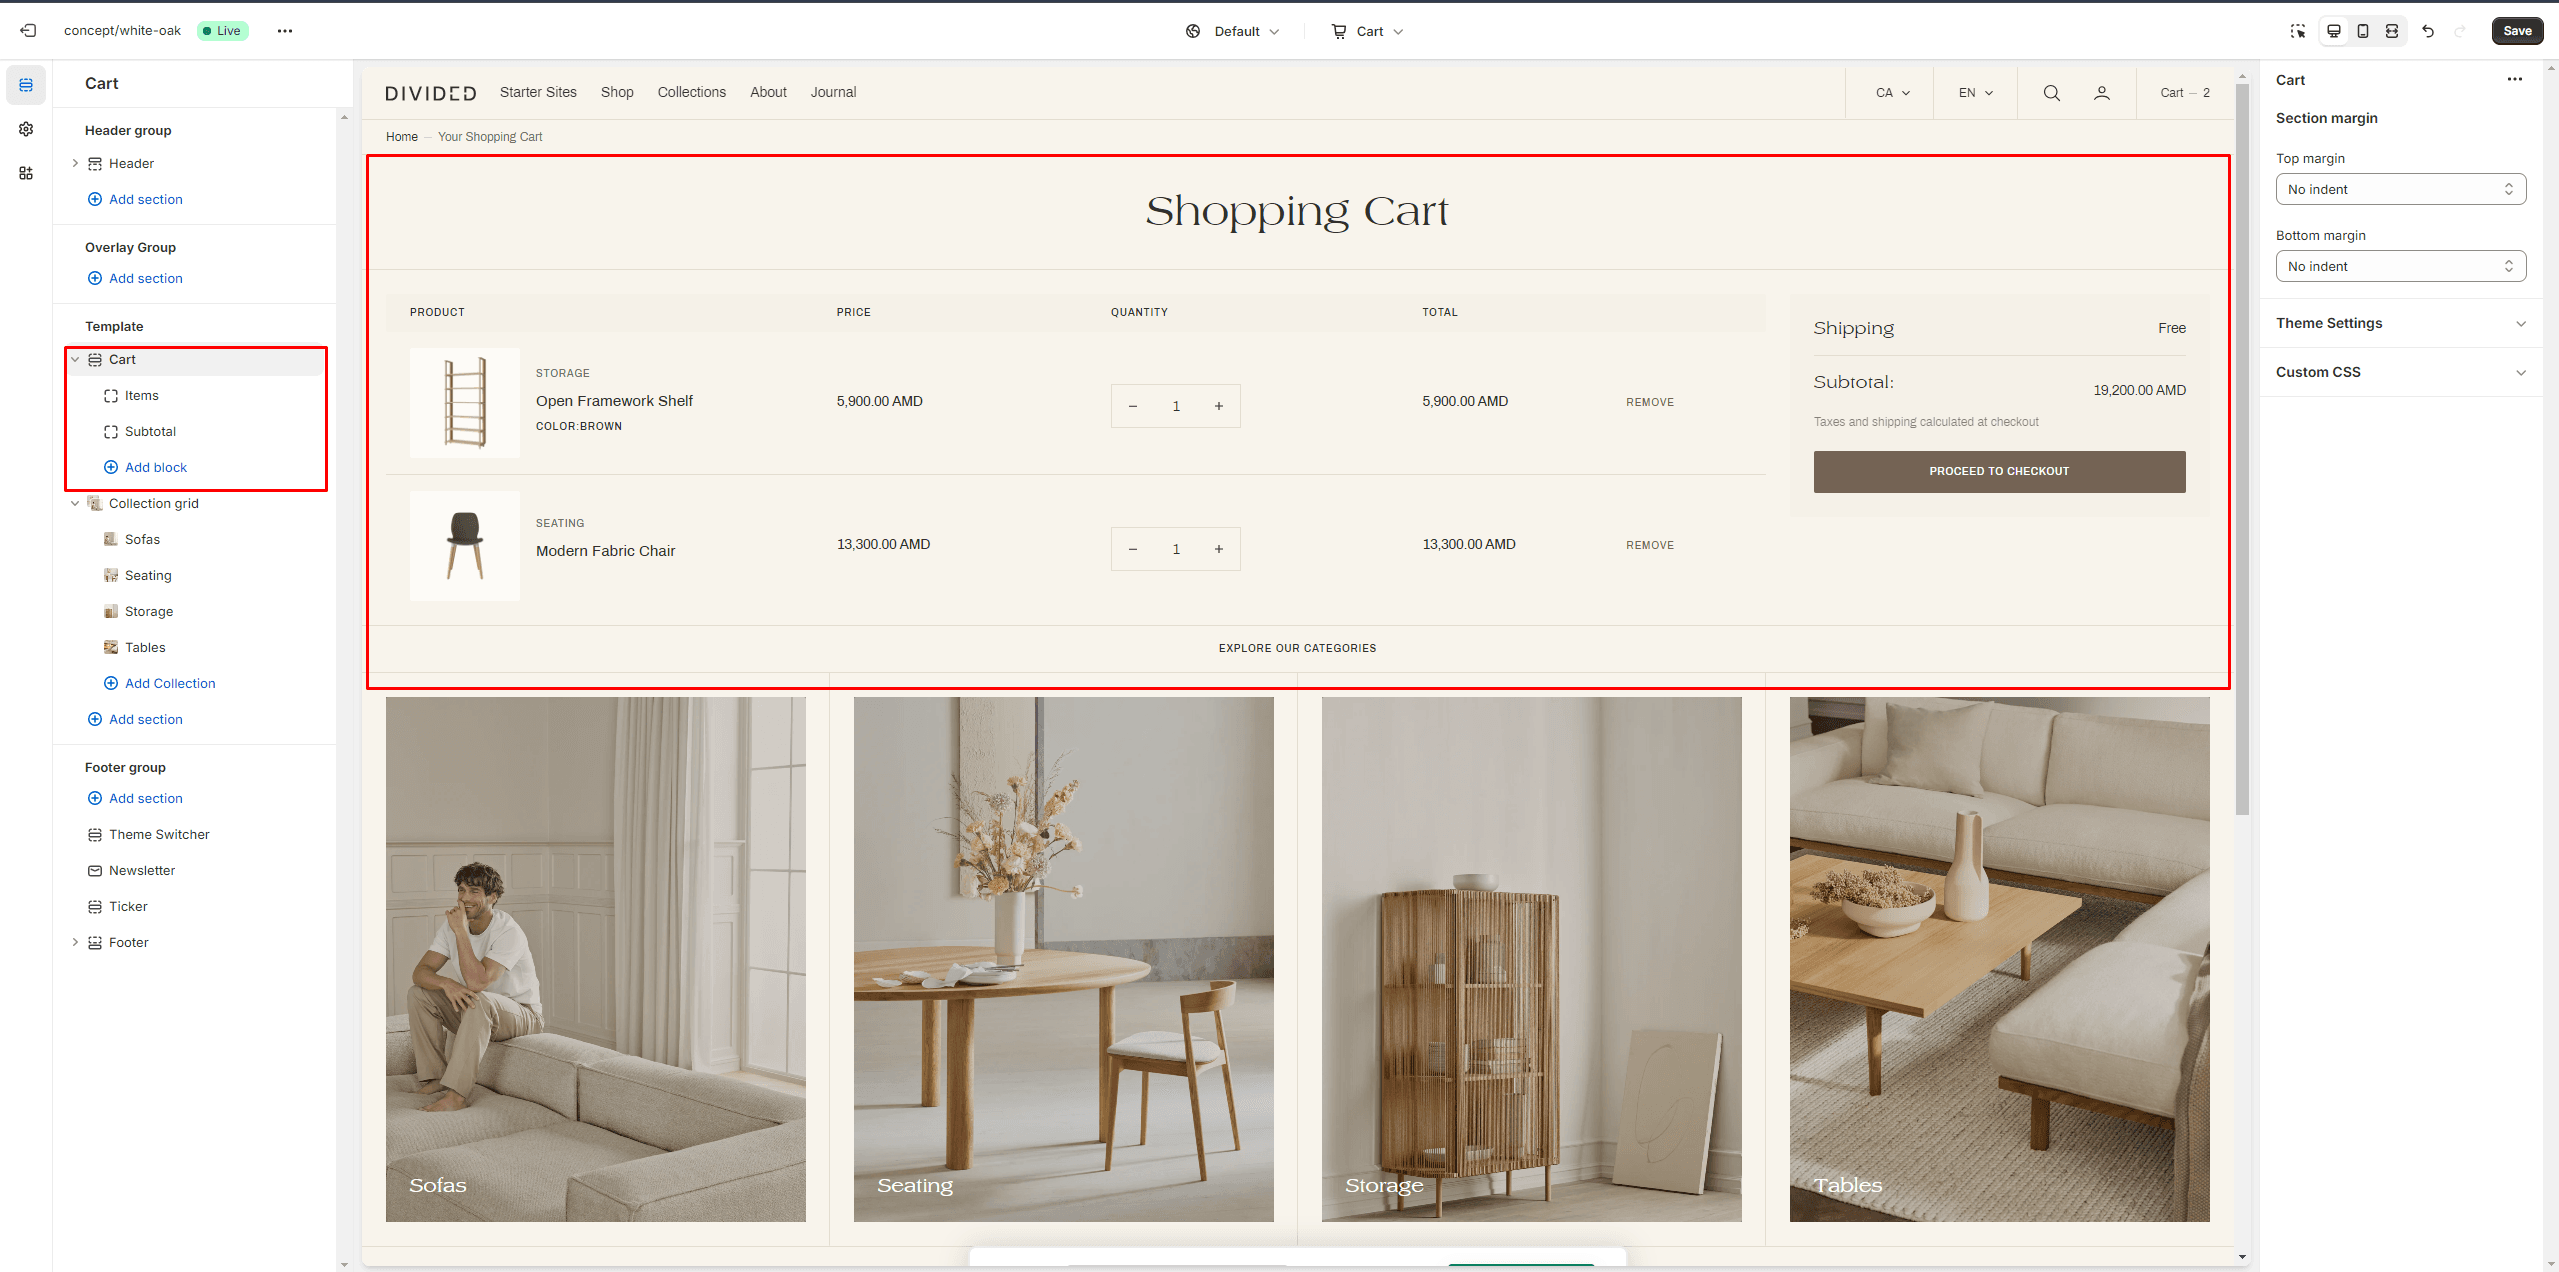Click the search icon in store header
2559x1272 pixels.
[x=2051, y=93]
